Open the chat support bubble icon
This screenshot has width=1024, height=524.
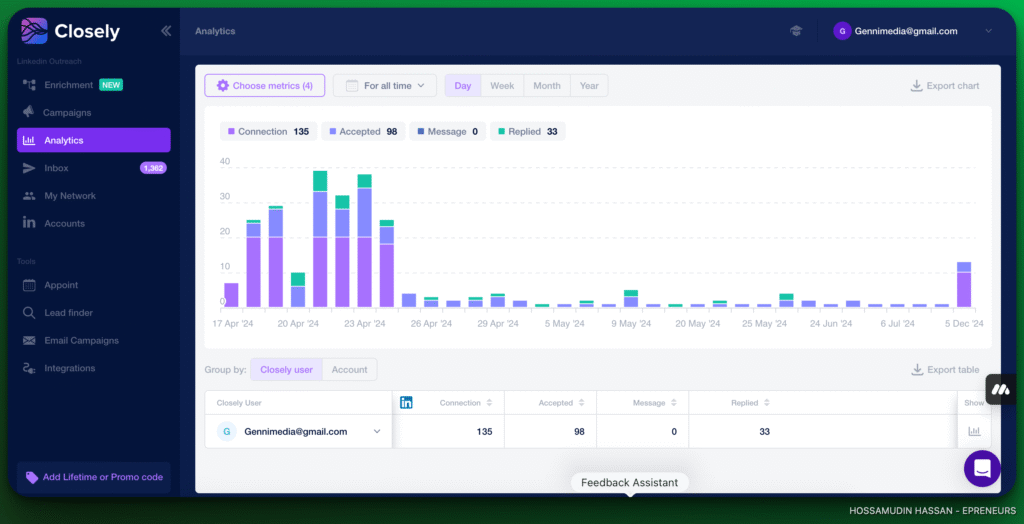(982, 468)
